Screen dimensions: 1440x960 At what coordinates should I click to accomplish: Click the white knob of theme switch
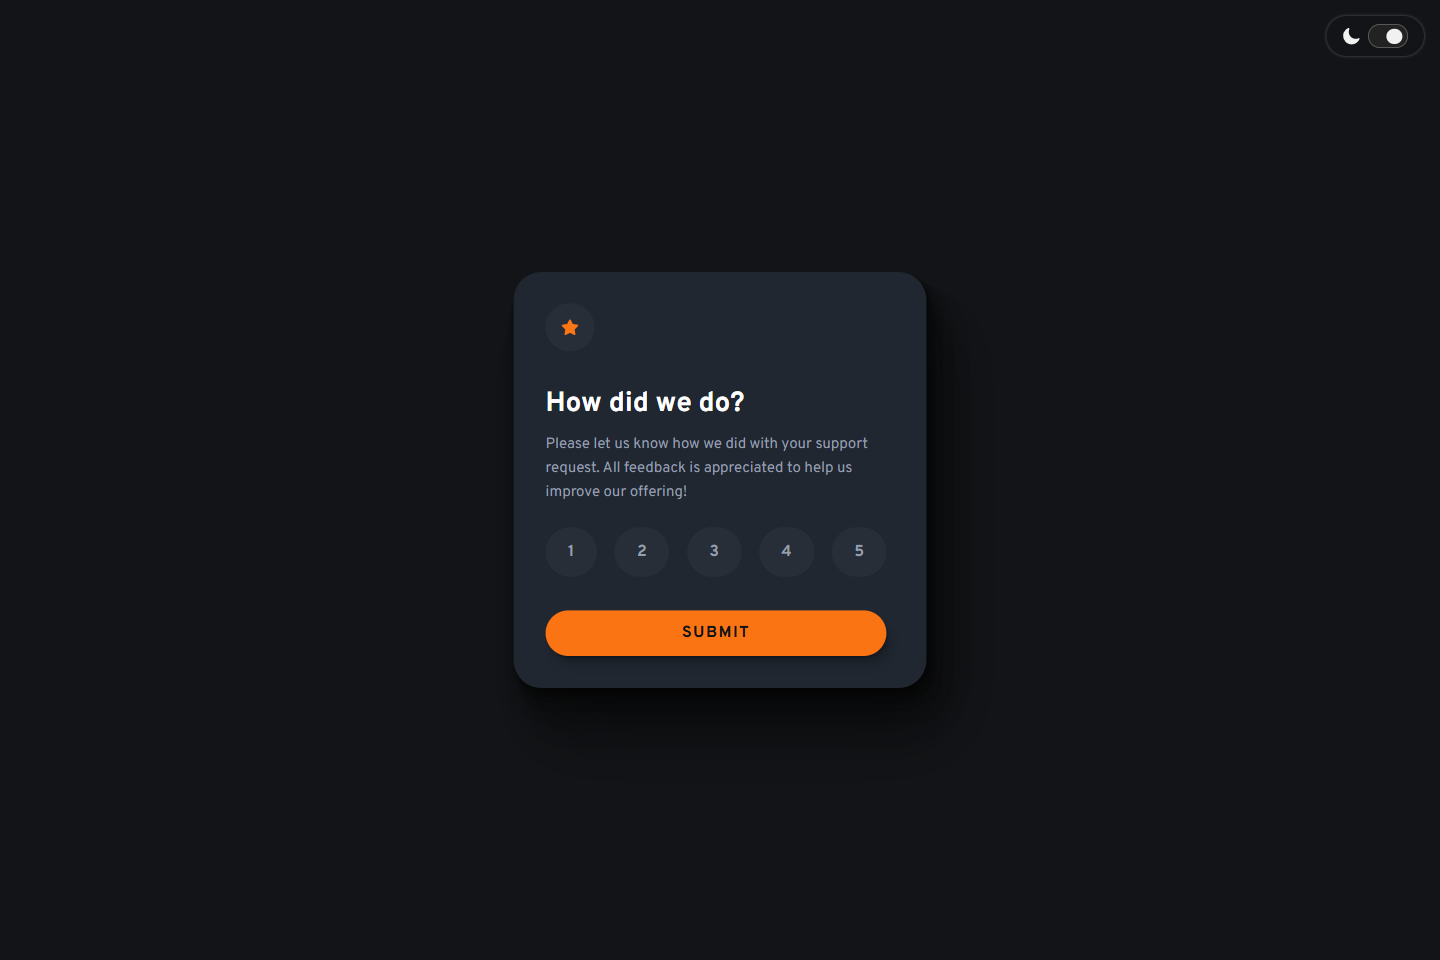(x=1395, y=36)
